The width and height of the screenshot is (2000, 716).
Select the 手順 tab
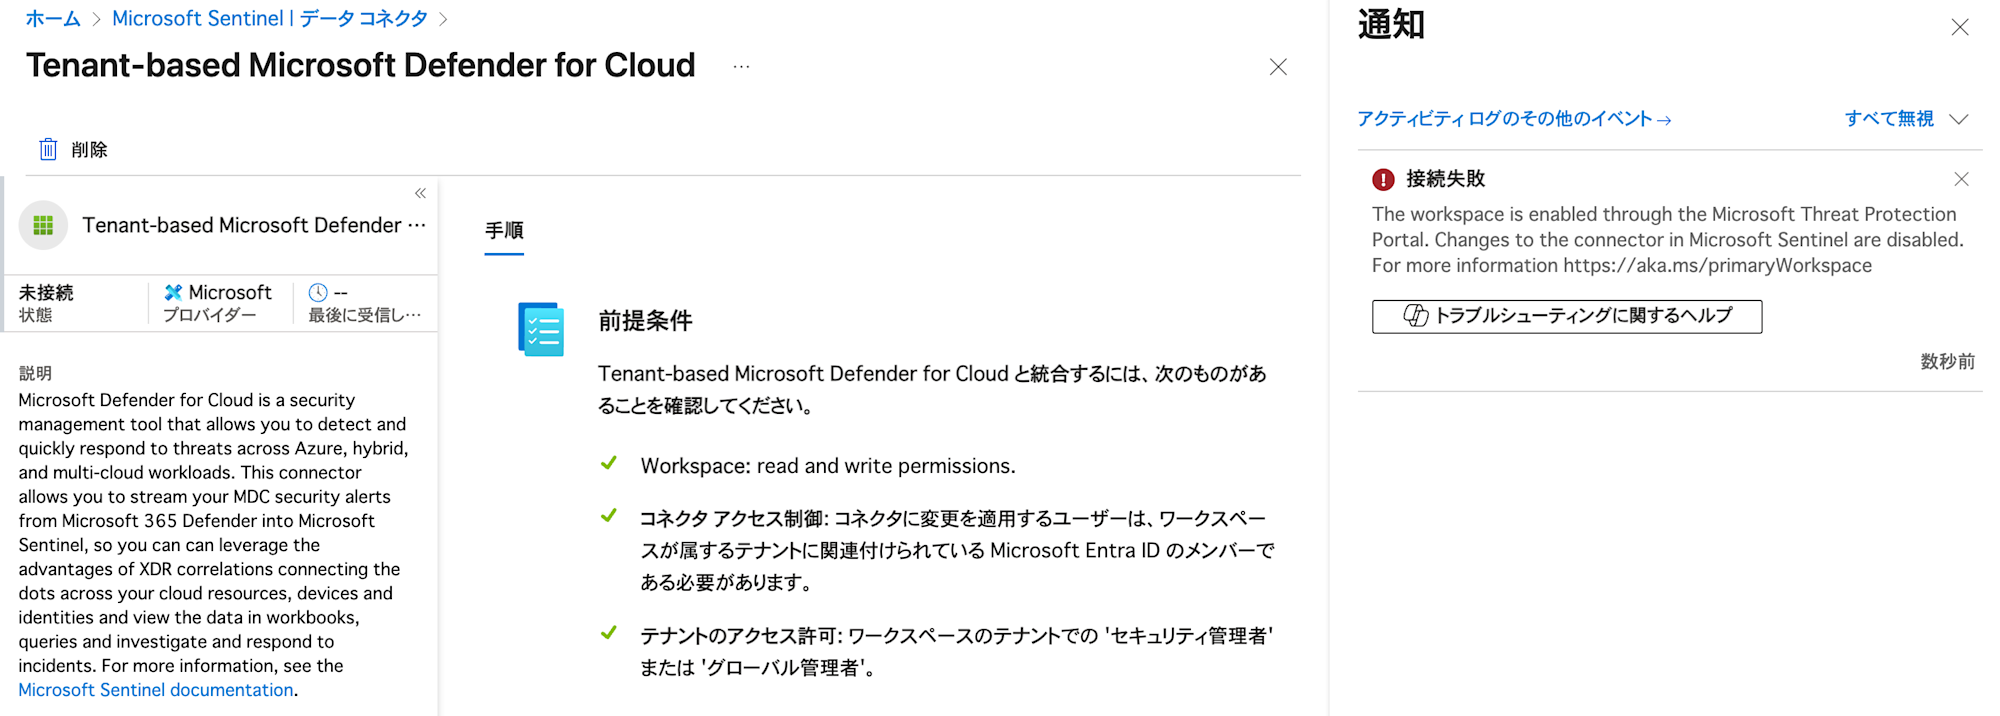(x=504, y=231)
